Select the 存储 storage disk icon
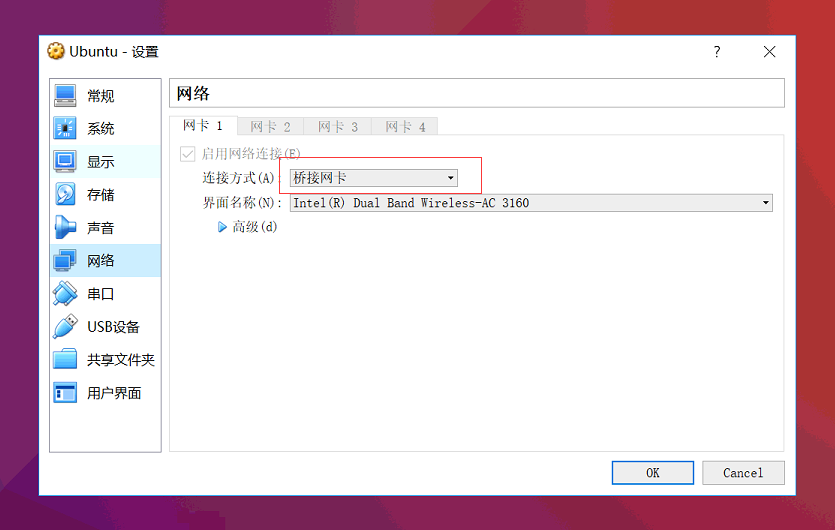The height and width of the screenshot is (530, 835). coord(65,194)
